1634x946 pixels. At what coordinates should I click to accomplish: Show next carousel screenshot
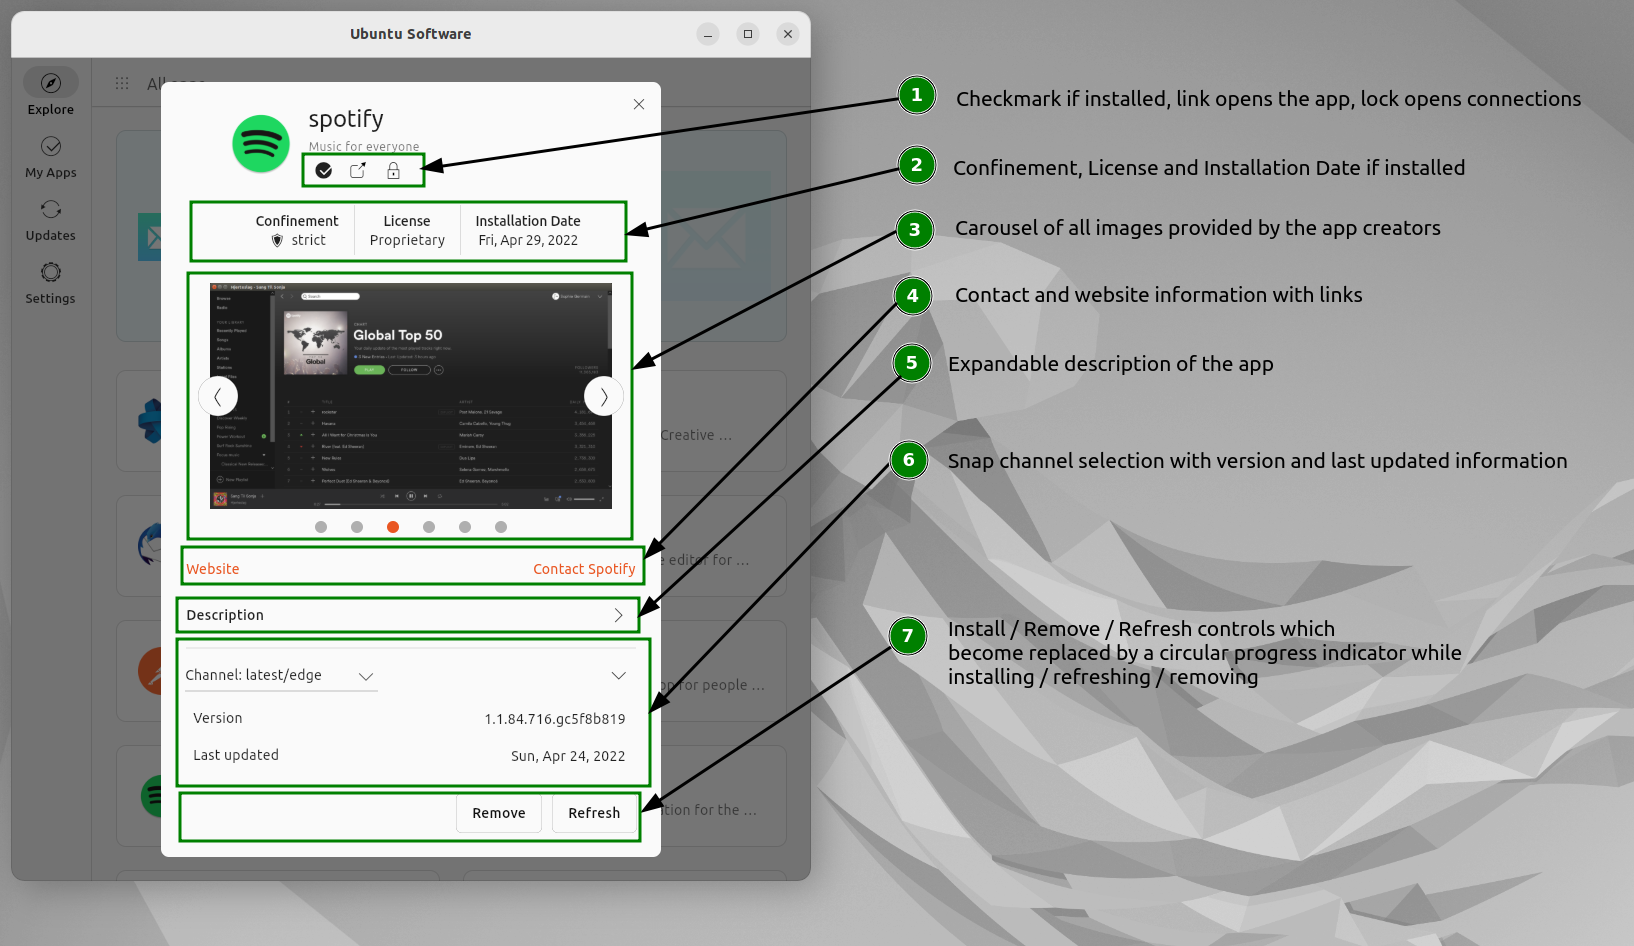click(x=604, y=396)
